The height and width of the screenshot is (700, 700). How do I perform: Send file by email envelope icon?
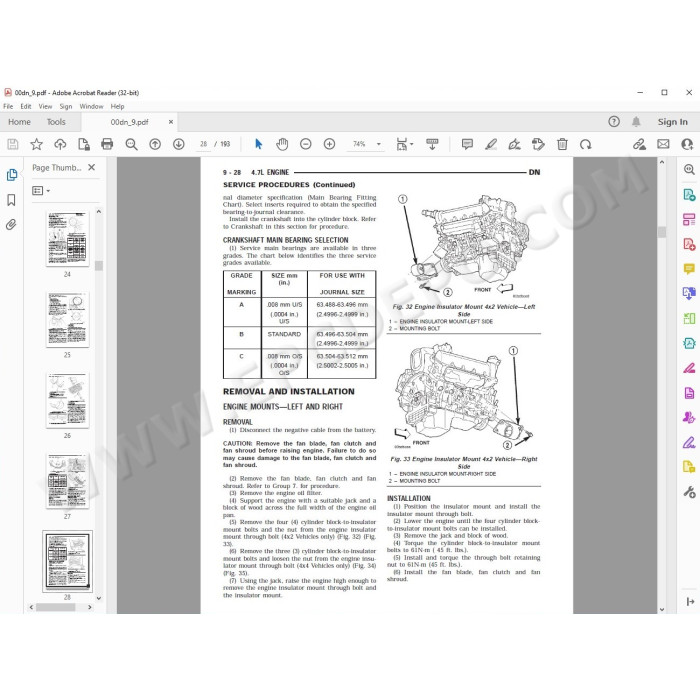click(663, 144)
